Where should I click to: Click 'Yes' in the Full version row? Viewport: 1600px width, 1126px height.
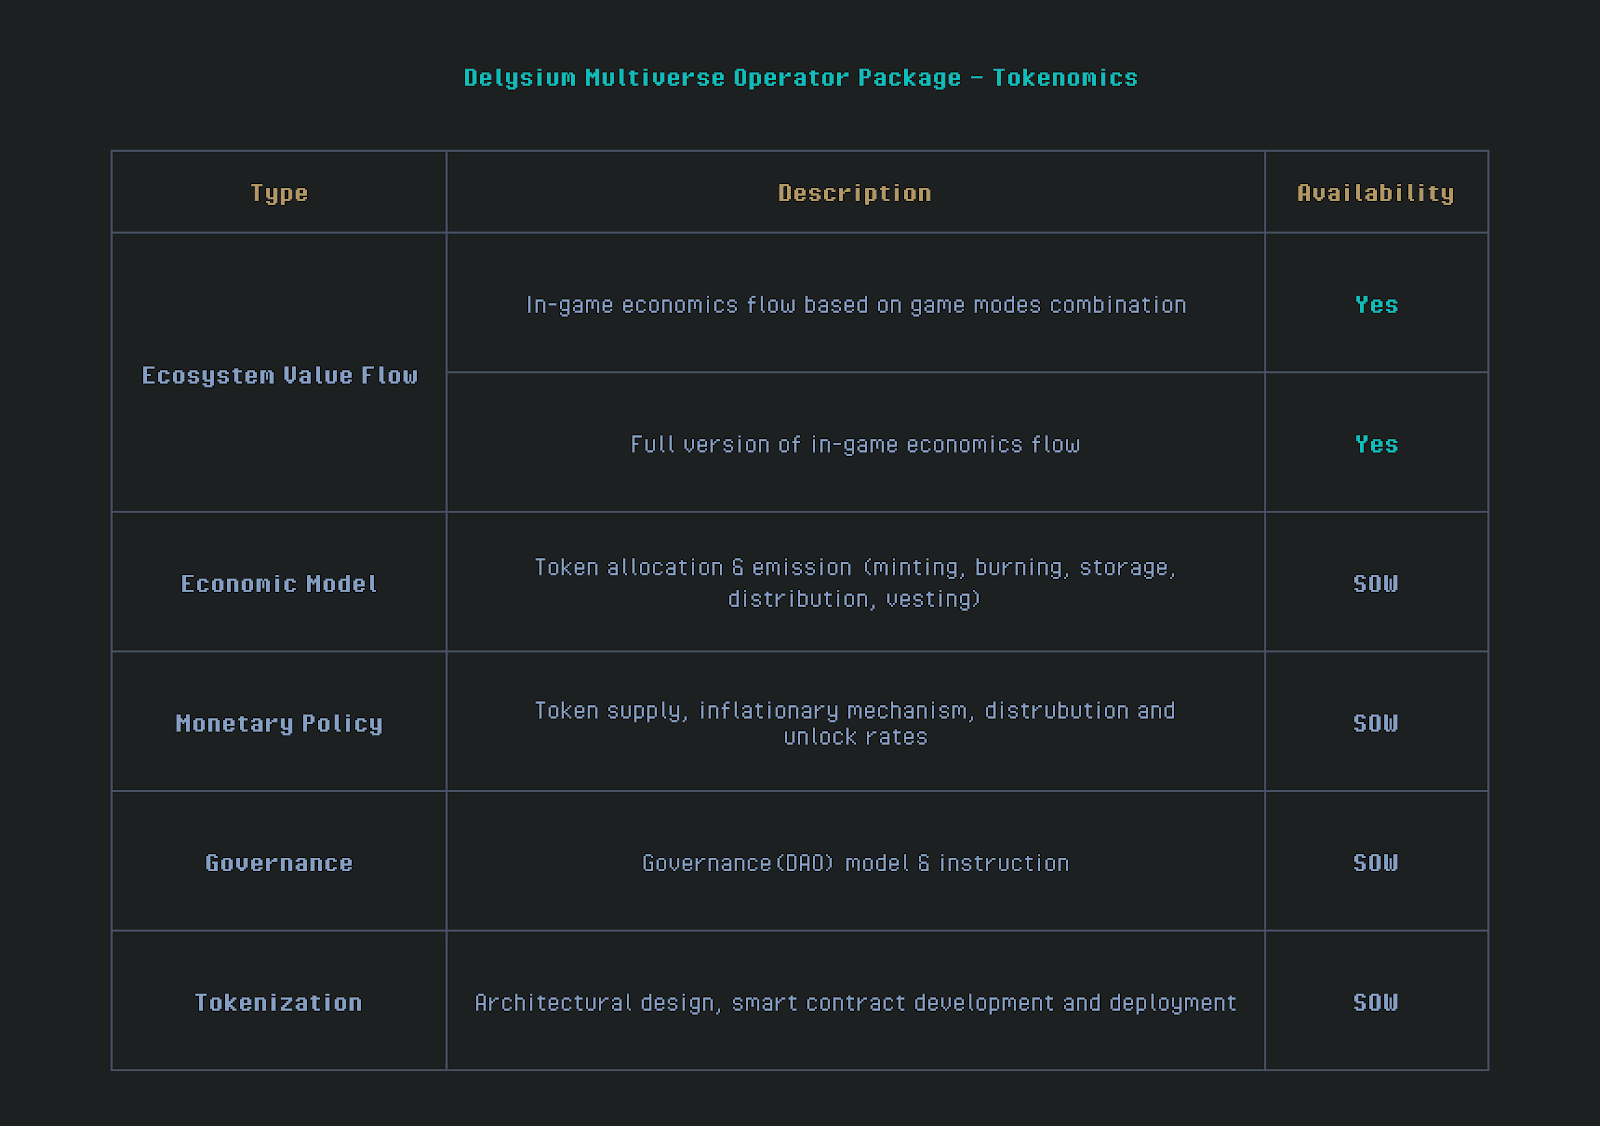tap(1376, 444)
